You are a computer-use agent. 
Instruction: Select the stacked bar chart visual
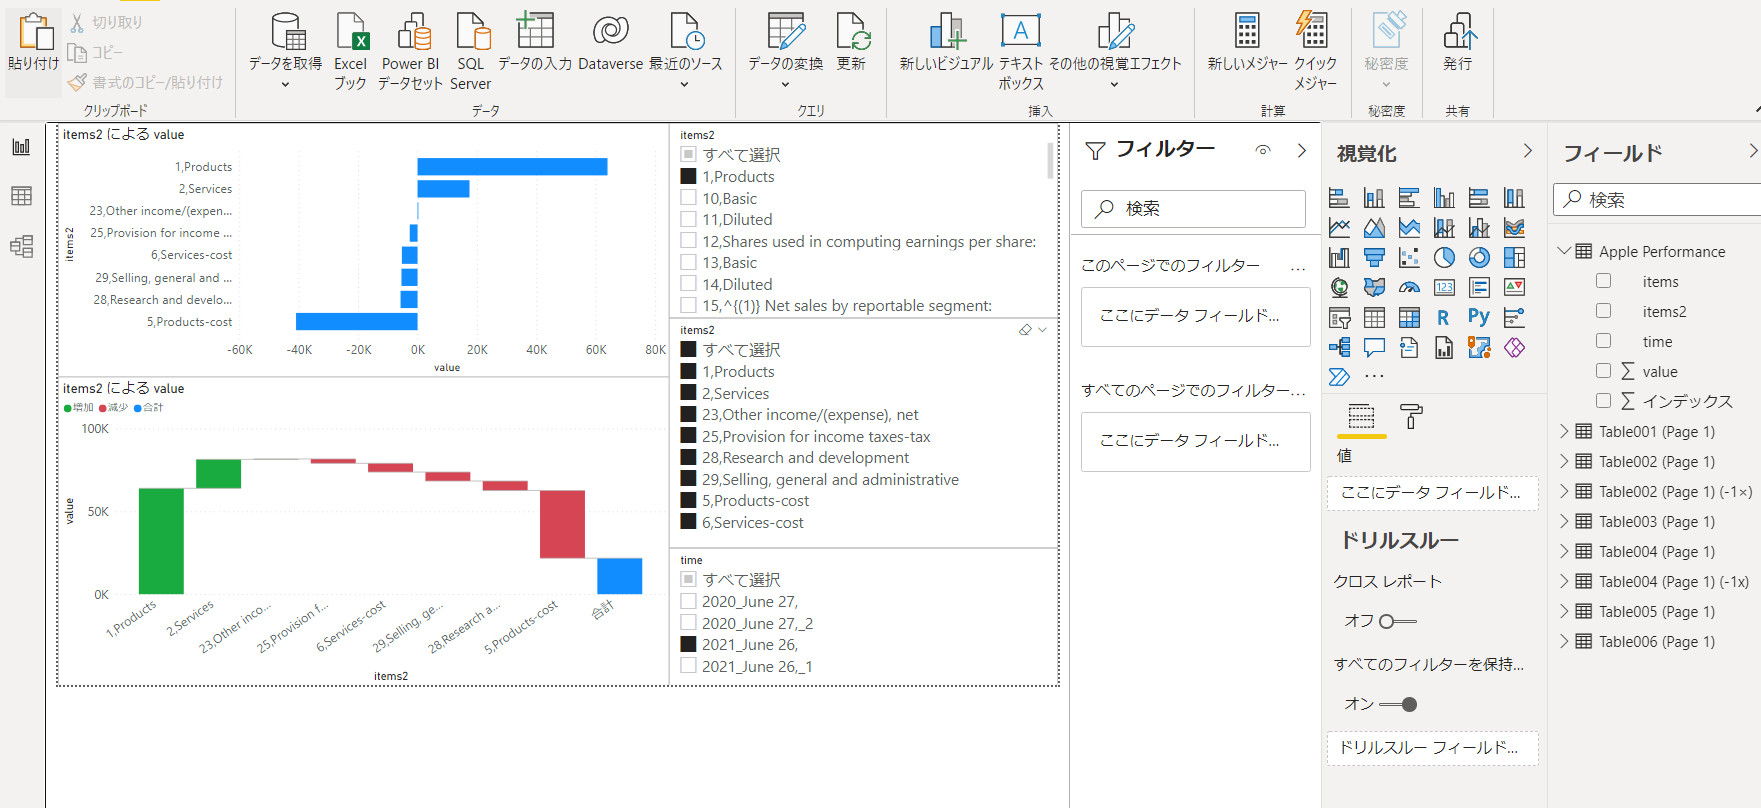1339,198
